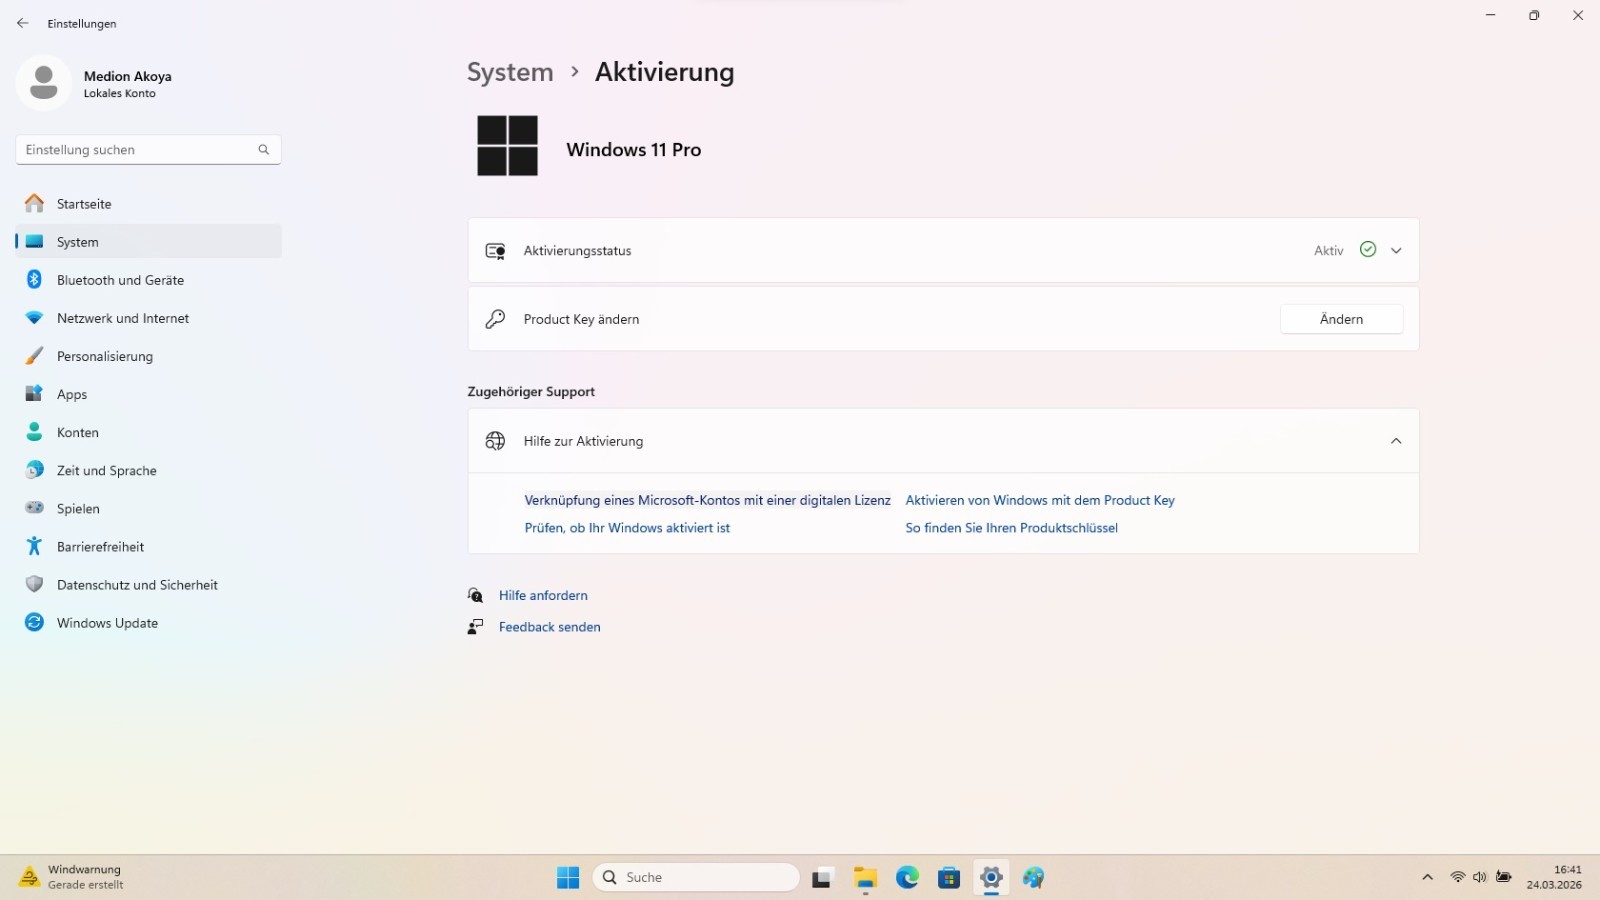This screenshot has height=900, width=1600.
Task: Click the Konten person icon
Action: (34, 432)
